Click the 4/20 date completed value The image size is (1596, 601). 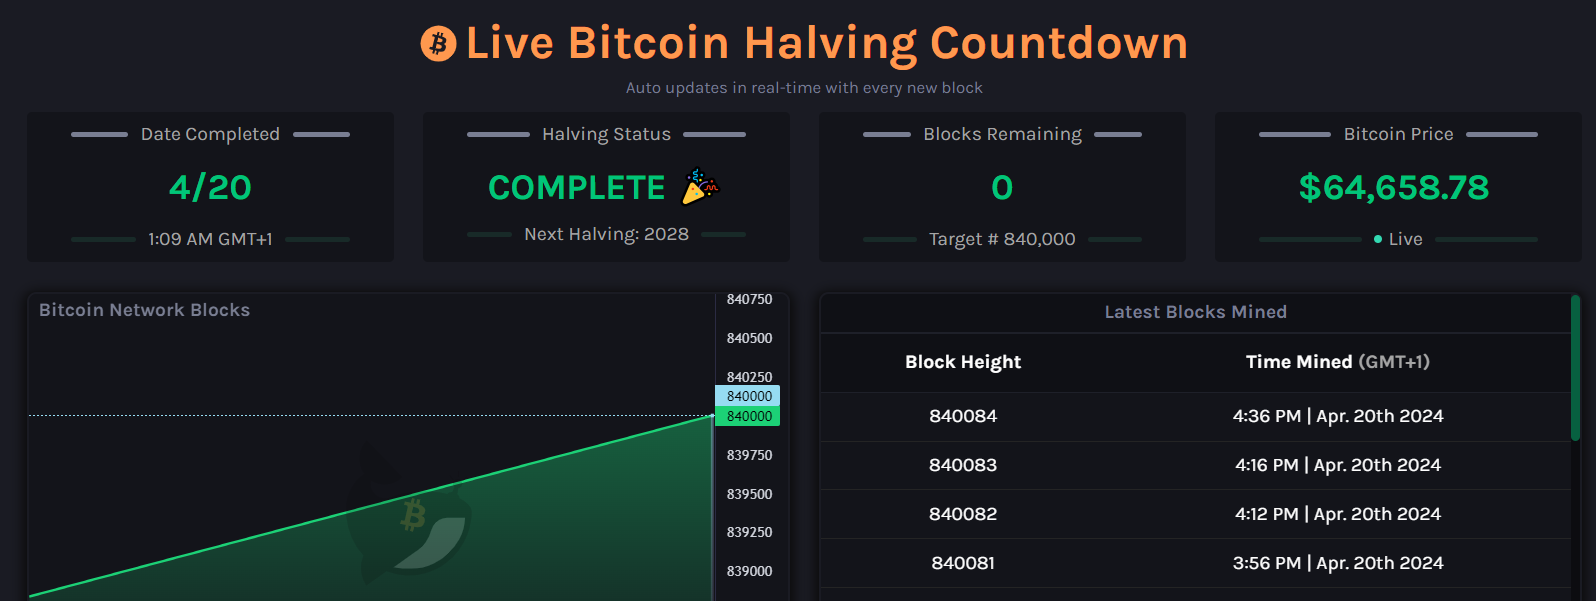point(210,187)
